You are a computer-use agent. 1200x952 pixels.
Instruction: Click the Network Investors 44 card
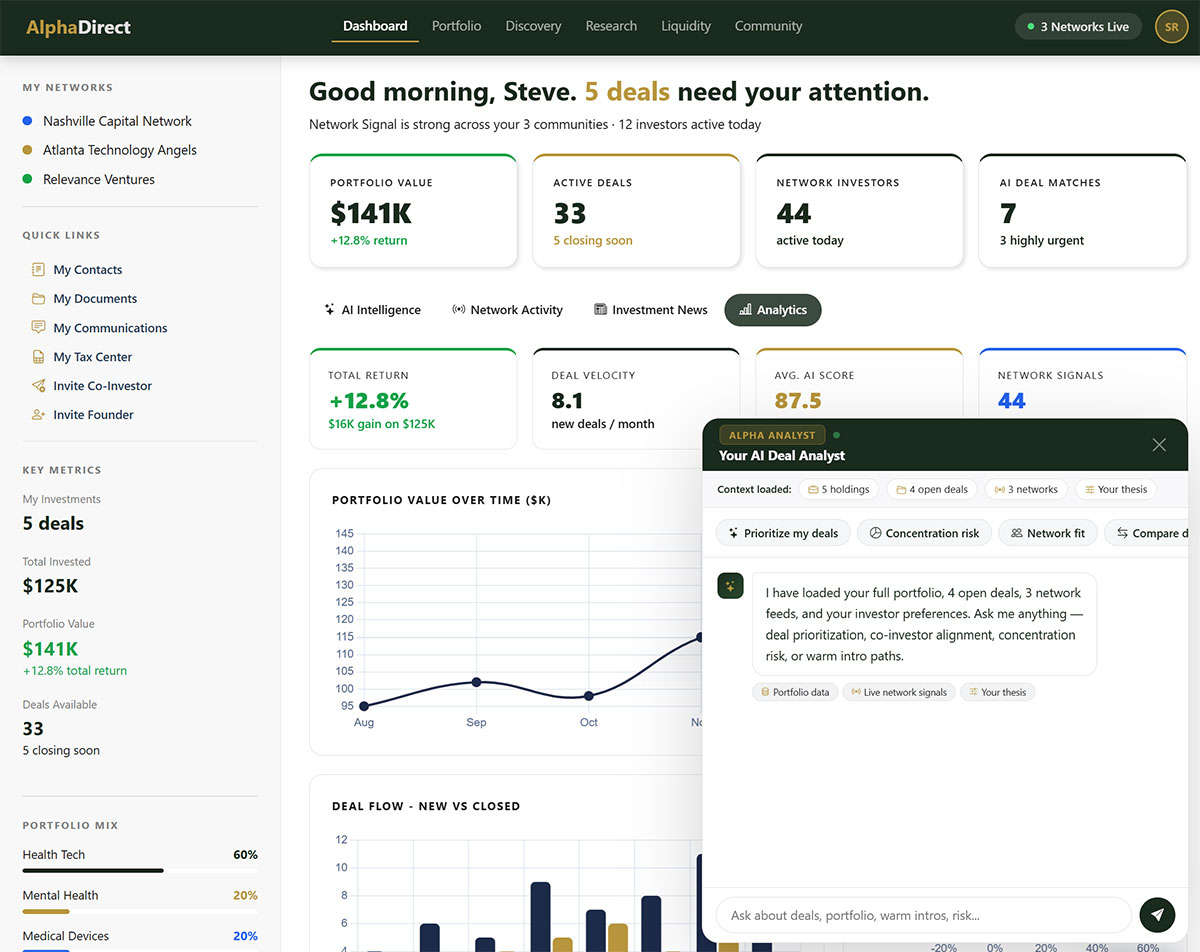coord(859,211)
